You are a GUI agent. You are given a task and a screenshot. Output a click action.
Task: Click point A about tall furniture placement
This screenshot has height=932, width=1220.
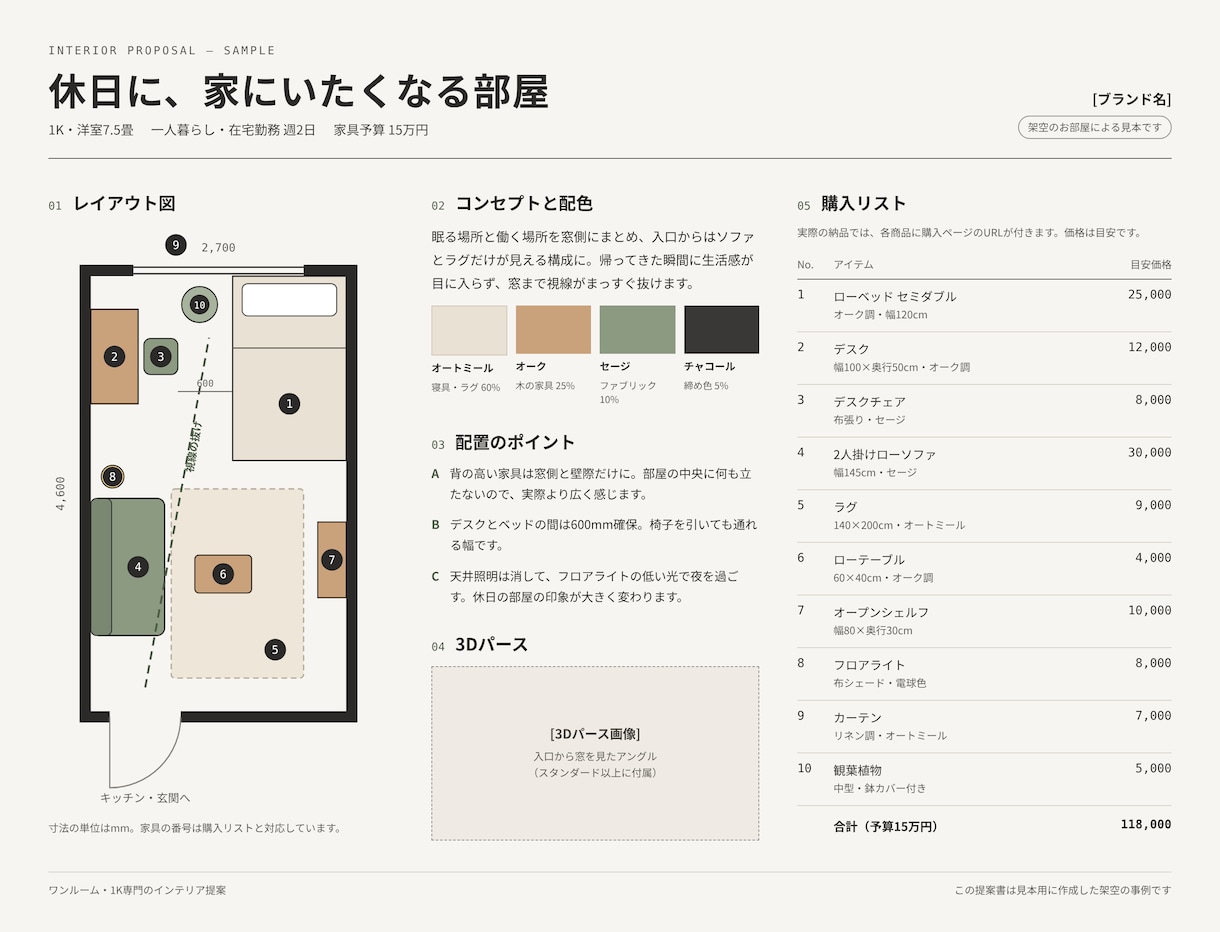coord(595,484)
